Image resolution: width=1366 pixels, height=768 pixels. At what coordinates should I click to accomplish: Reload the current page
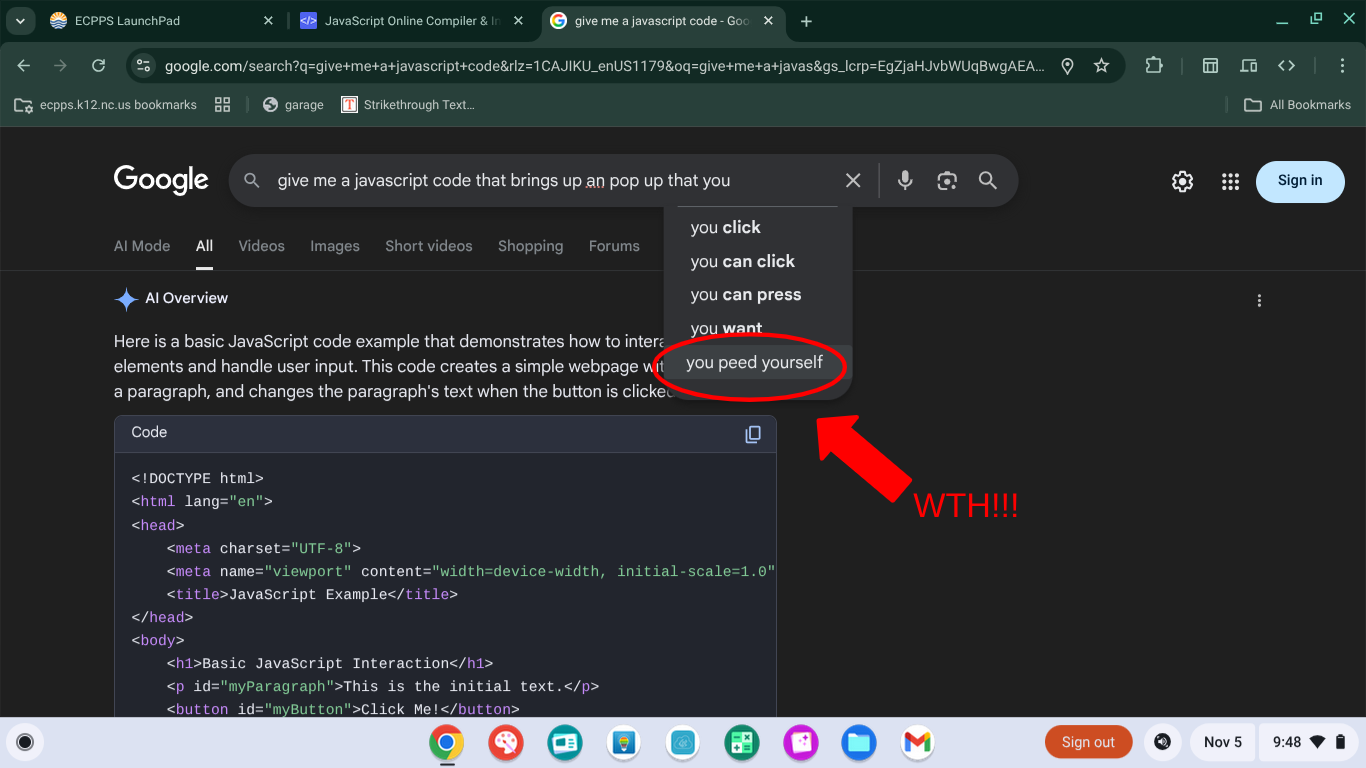click(x=98, y=66)
